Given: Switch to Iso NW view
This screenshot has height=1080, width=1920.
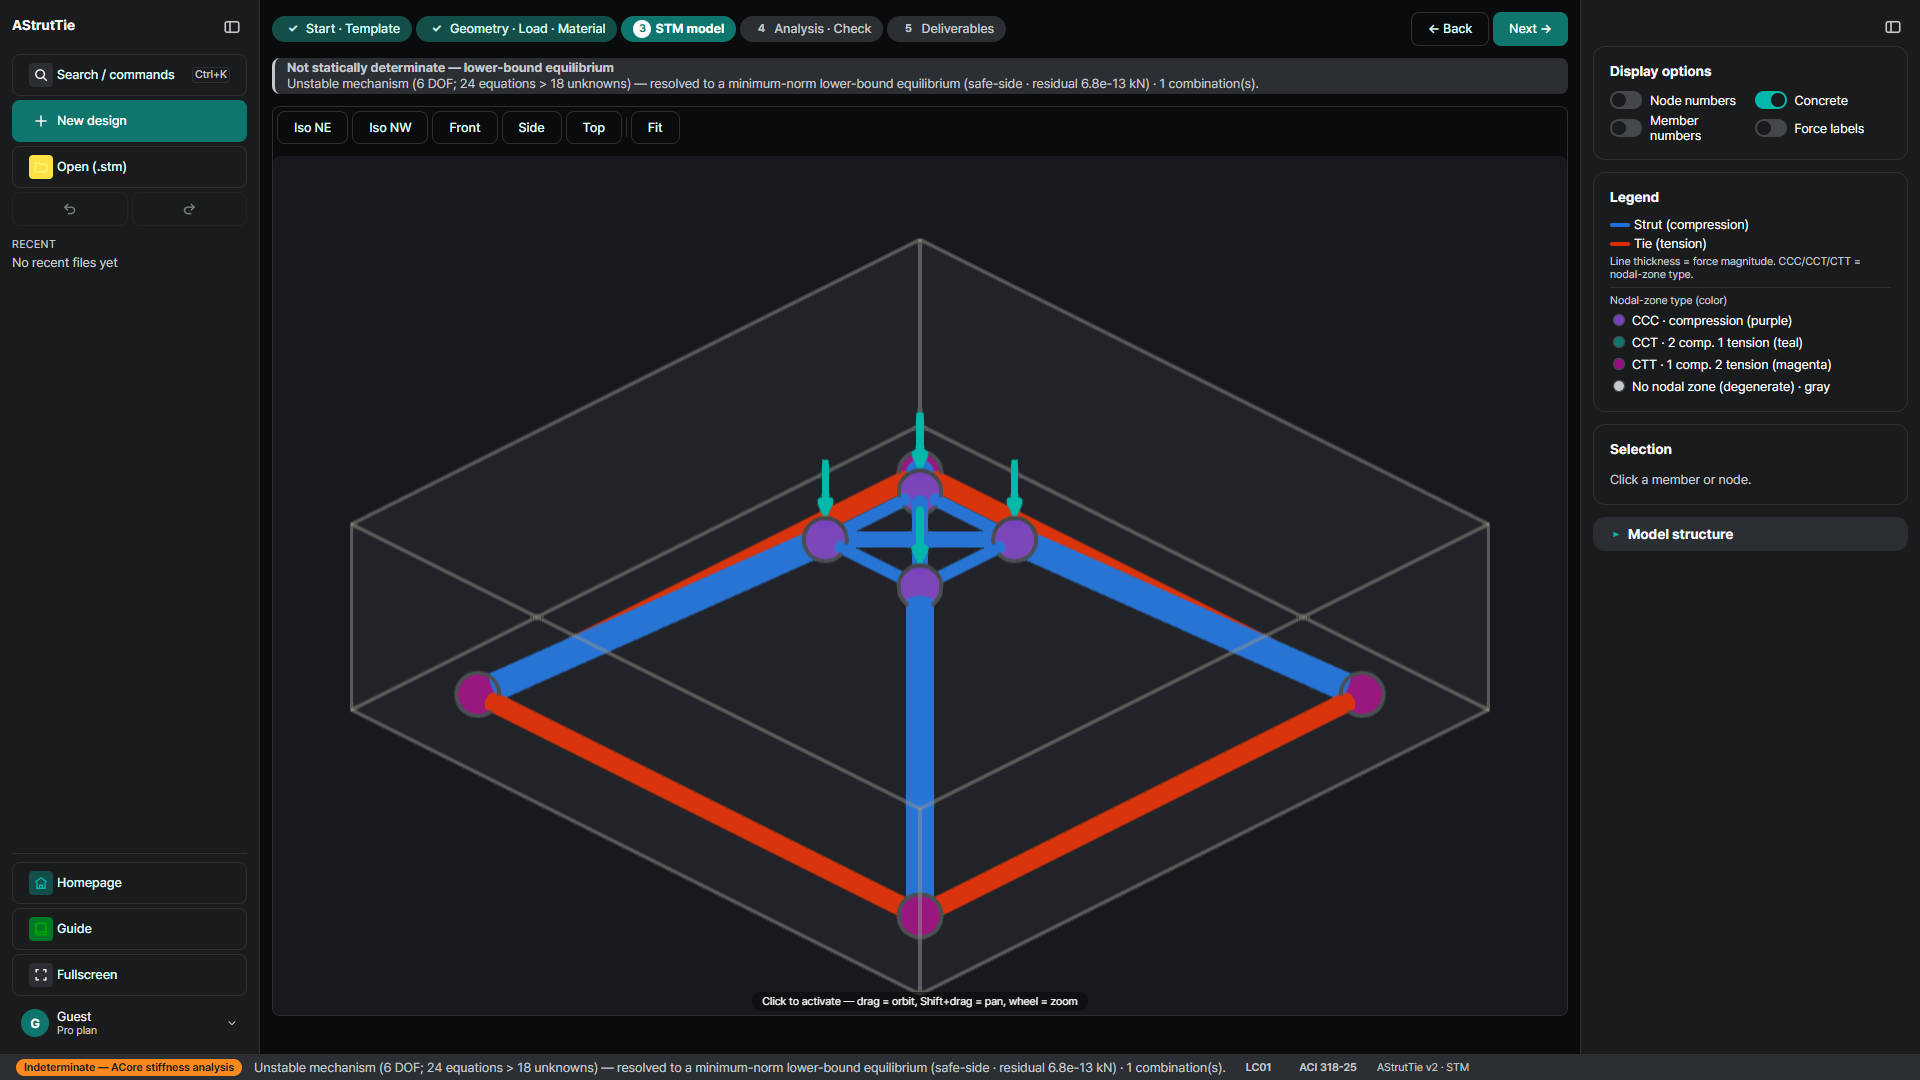Looking at the screenshot, I should tap(390, 128).
